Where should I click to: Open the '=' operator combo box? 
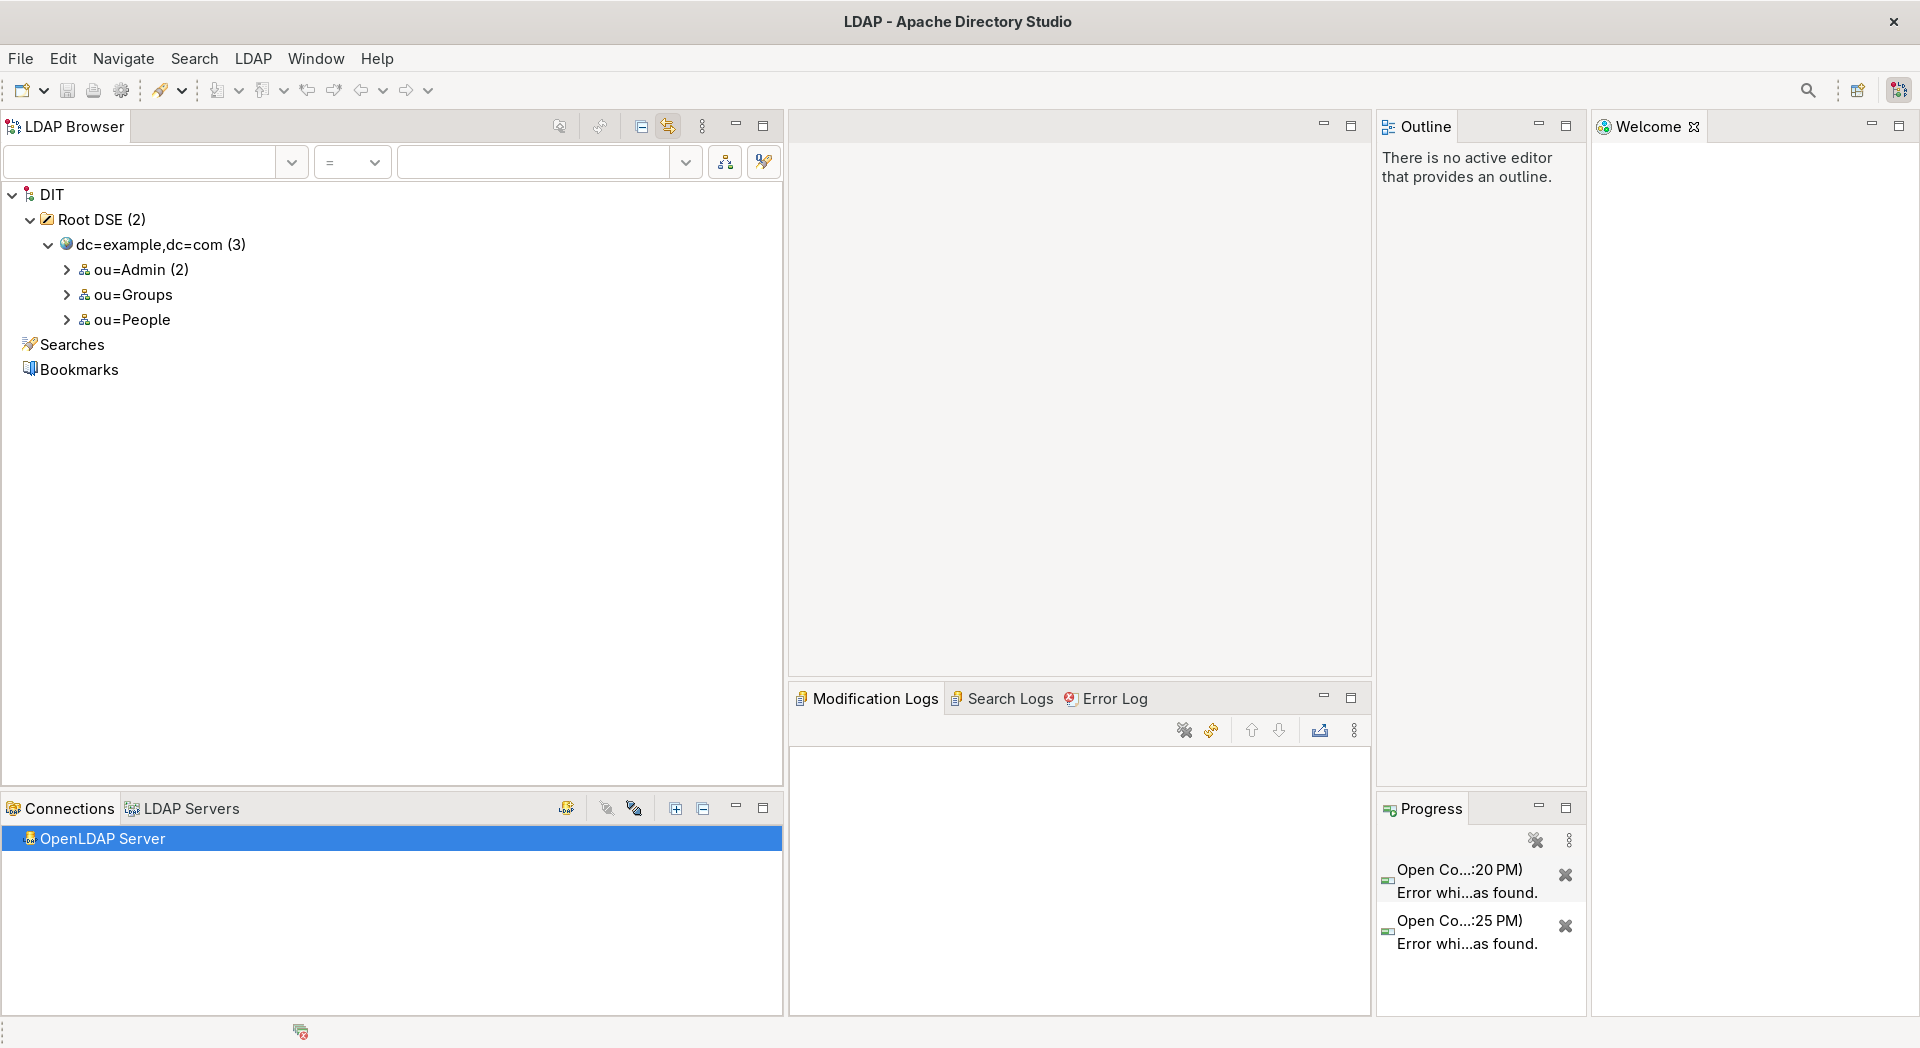(352, 162)
